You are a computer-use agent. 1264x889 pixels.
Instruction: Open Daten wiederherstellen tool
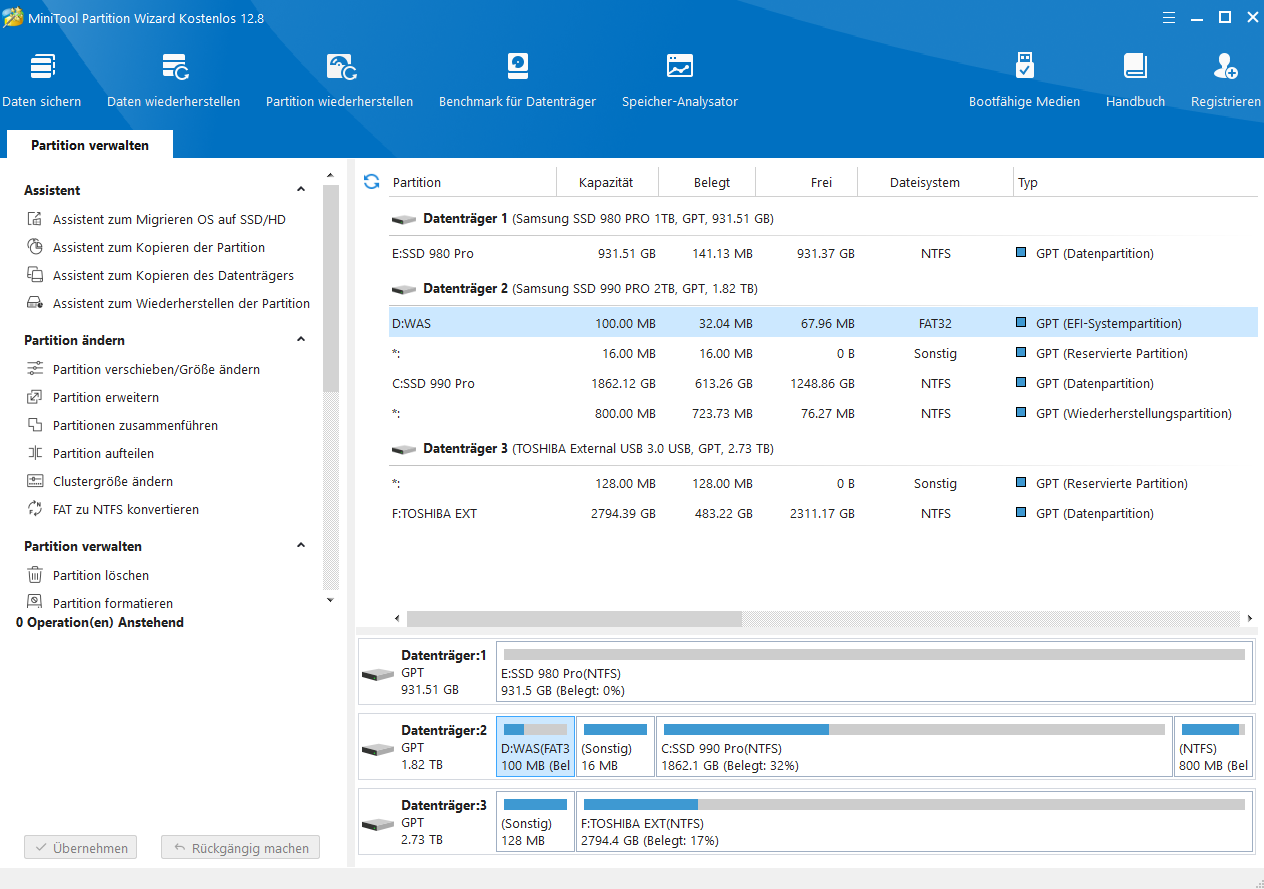(x=174, y=80)
